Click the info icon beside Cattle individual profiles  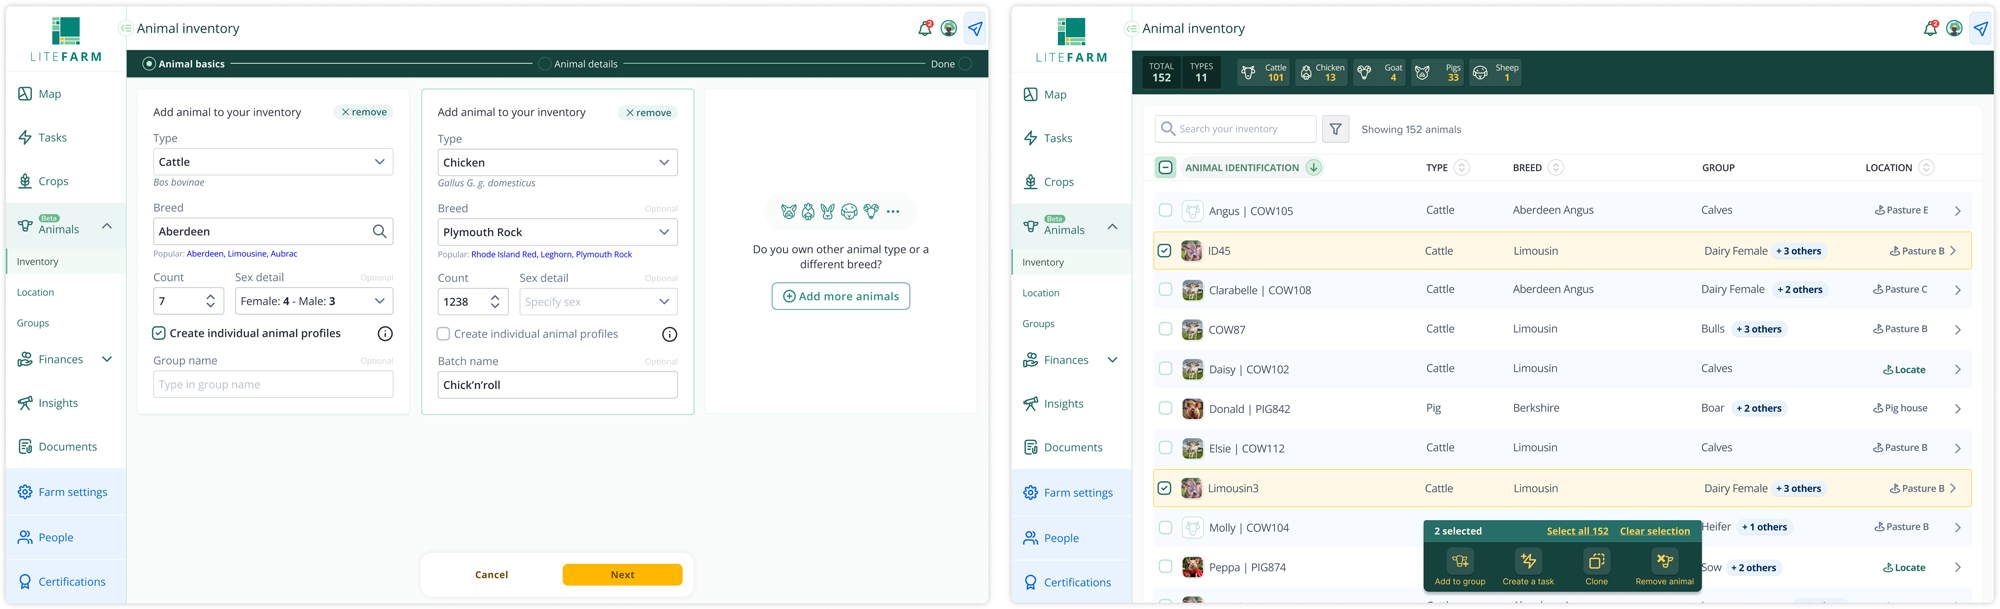click(x=385, y=334)
